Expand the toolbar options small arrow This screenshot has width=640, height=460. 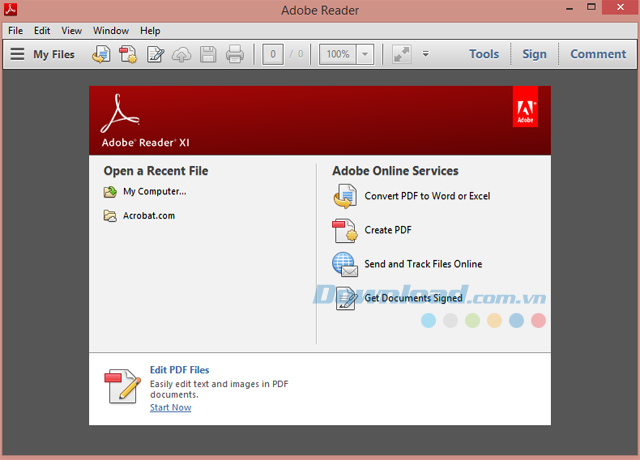(425, 54)
